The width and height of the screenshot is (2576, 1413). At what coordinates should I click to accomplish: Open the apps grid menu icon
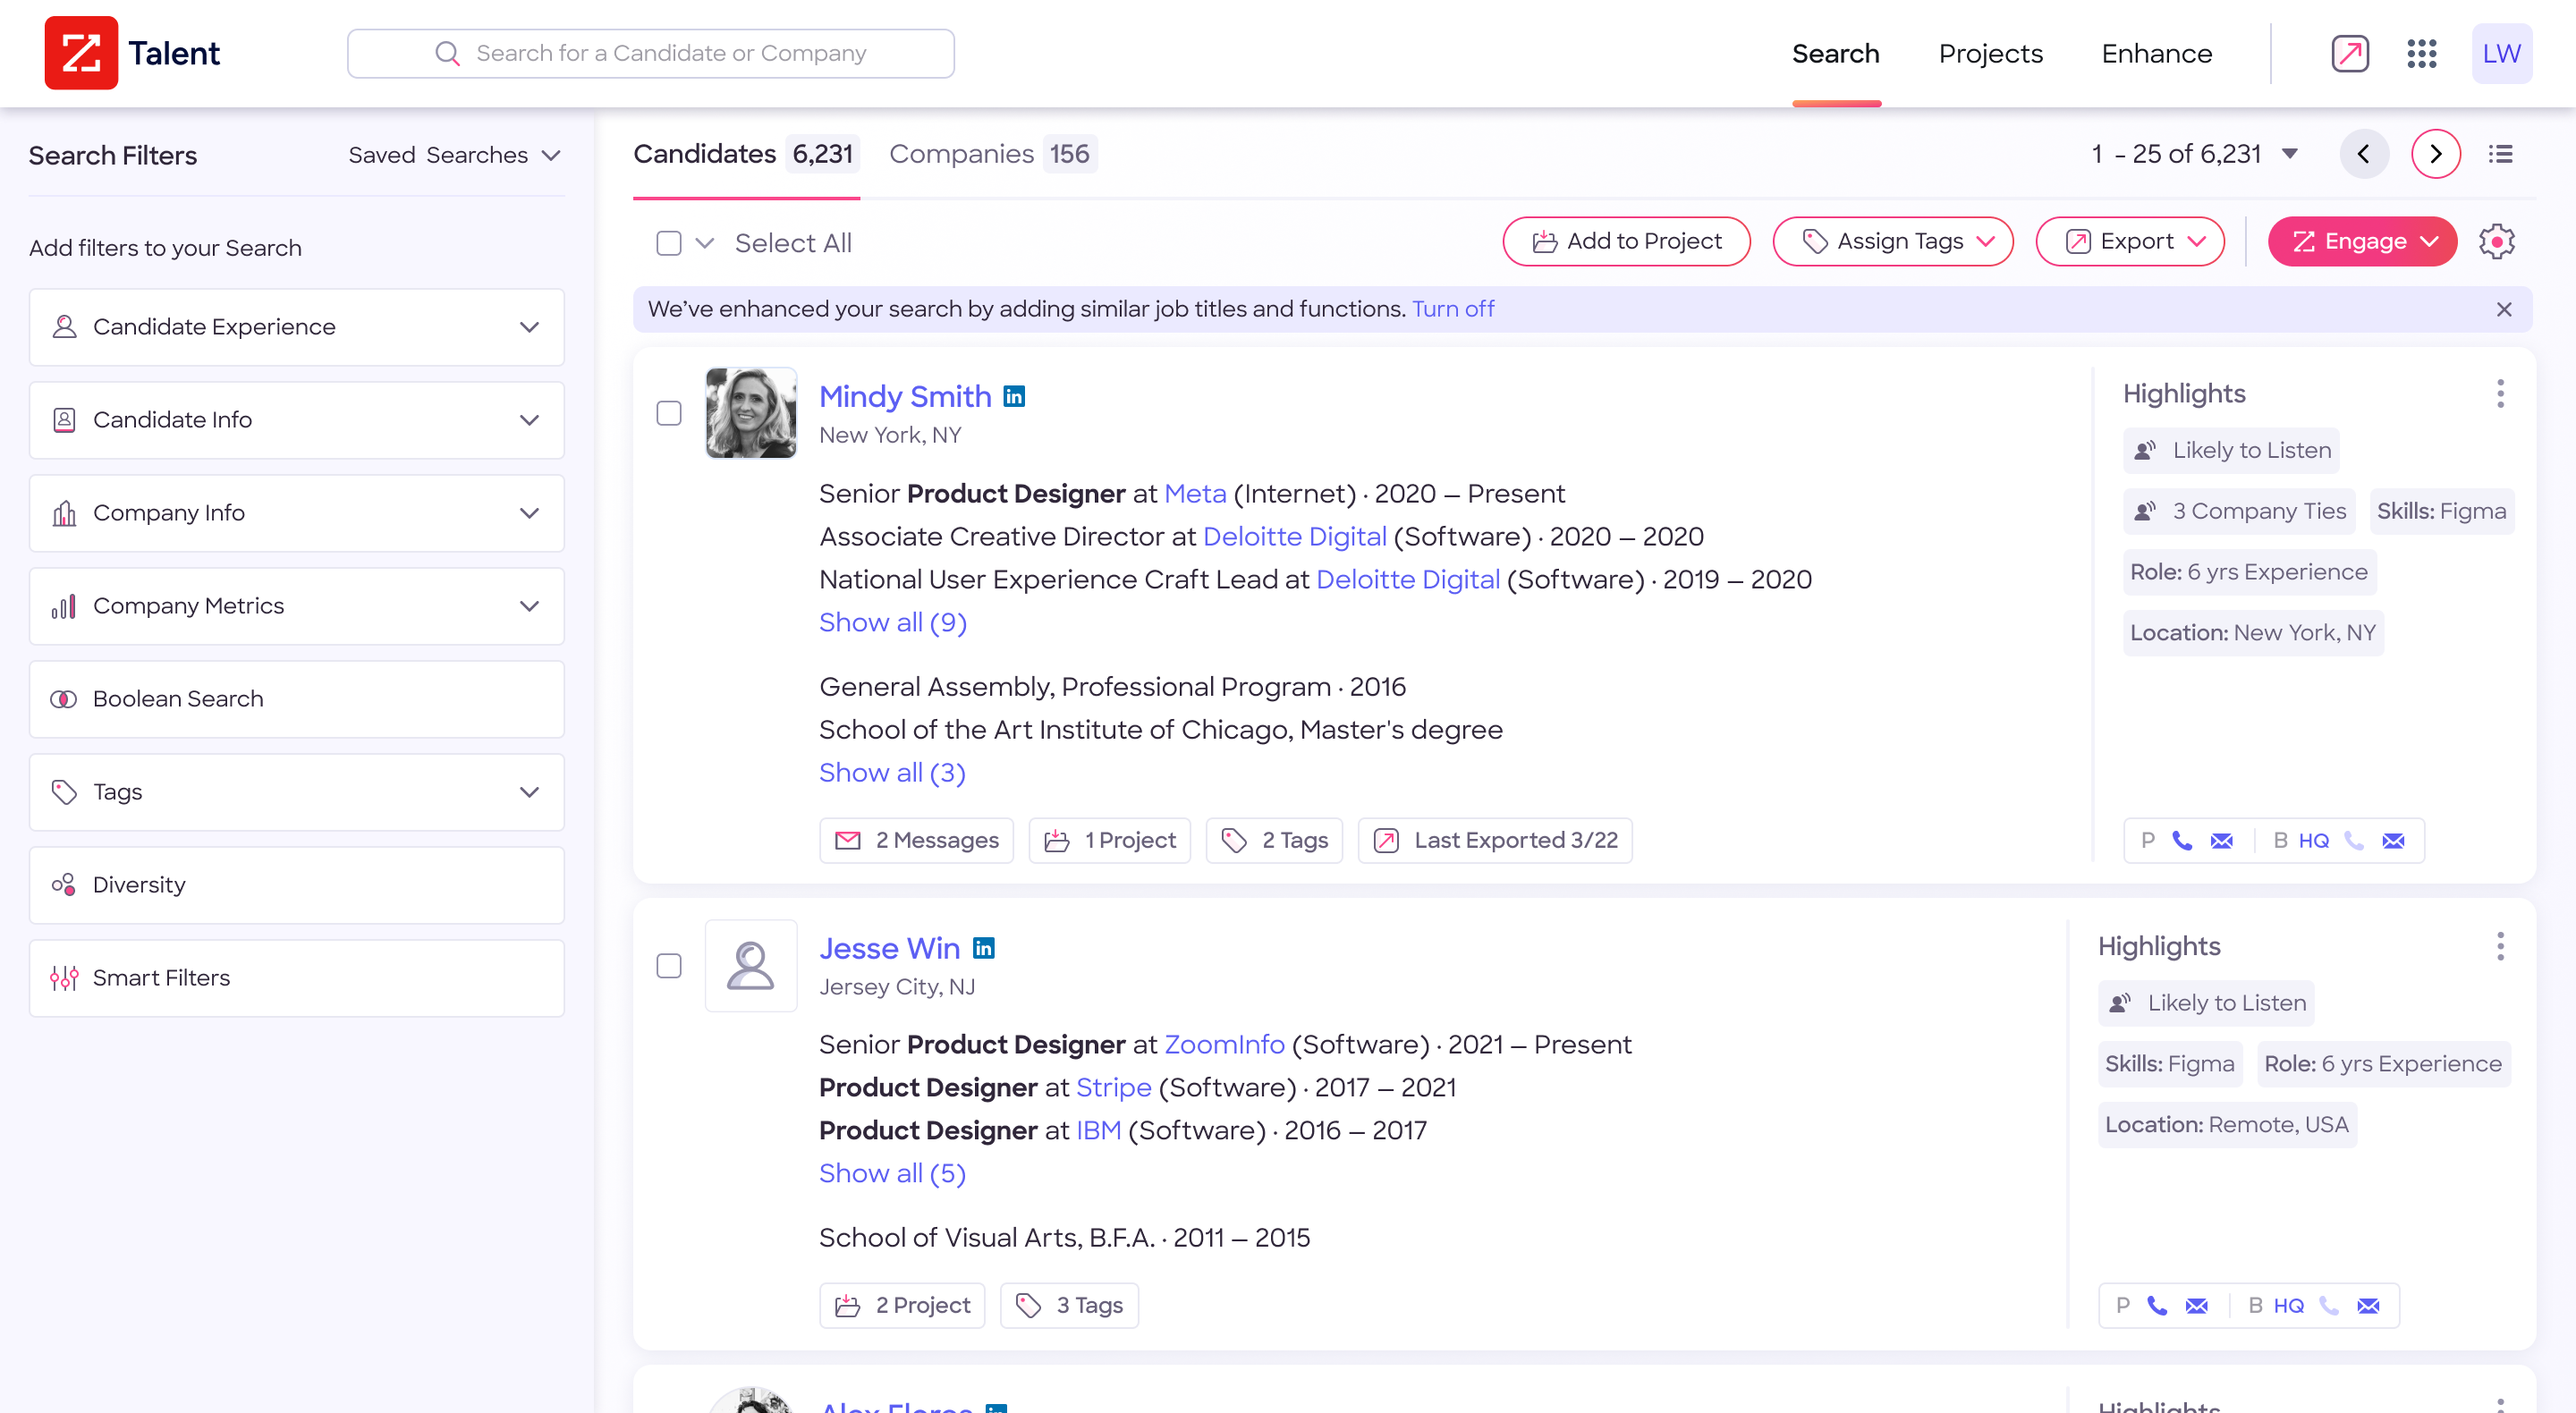(2421, 53)
